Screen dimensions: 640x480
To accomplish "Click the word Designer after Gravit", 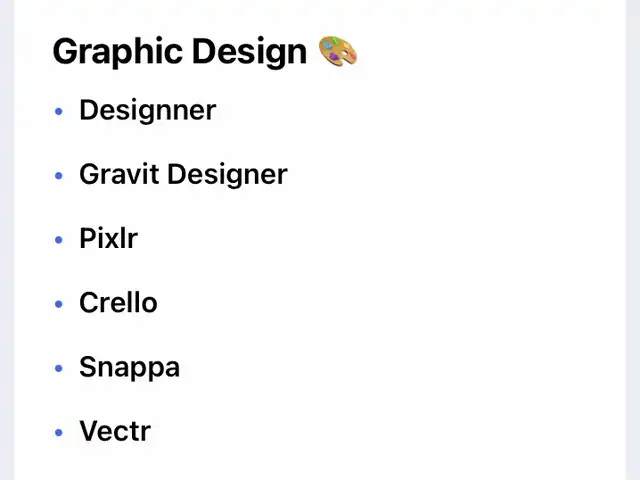I will click(227, 174).
